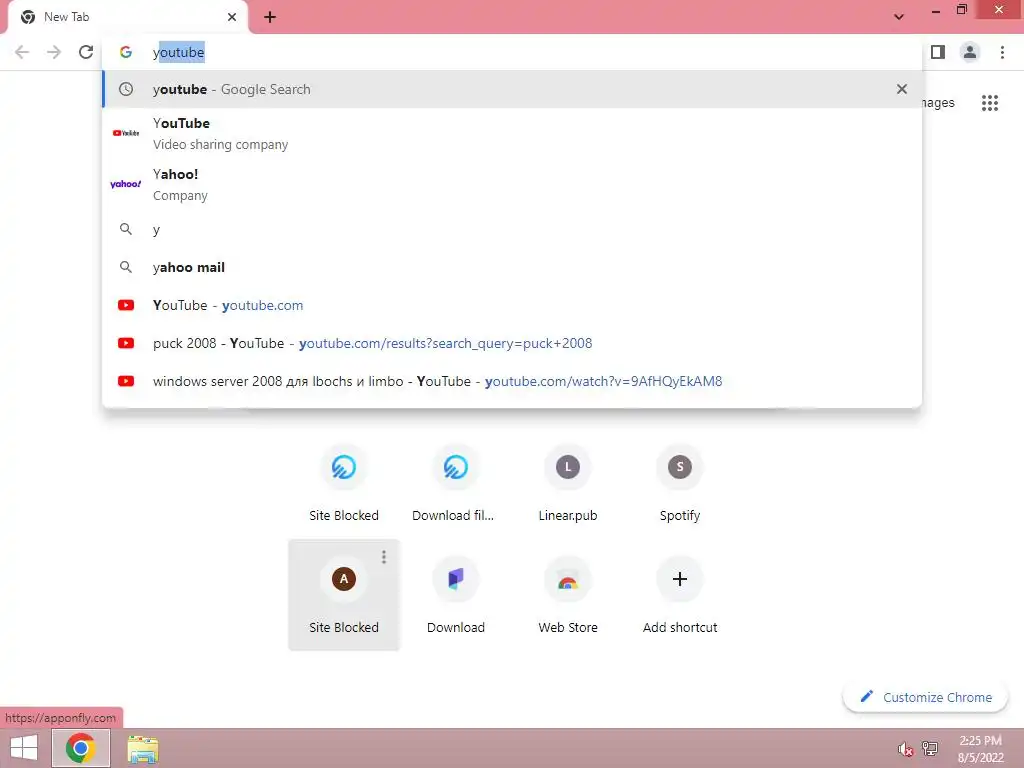Viewport: 1024px width, 768px height.
Task: Open highlighted Site Blocked shortcut with A icon
Action: 344,595
